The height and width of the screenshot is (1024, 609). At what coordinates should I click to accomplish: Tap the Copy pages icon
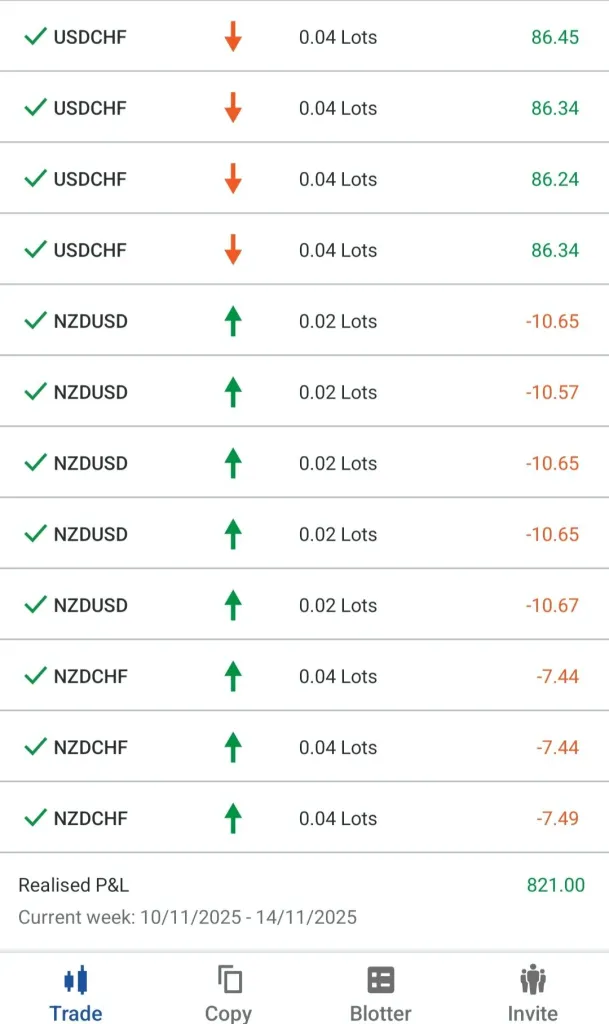(x=229, y=979)
